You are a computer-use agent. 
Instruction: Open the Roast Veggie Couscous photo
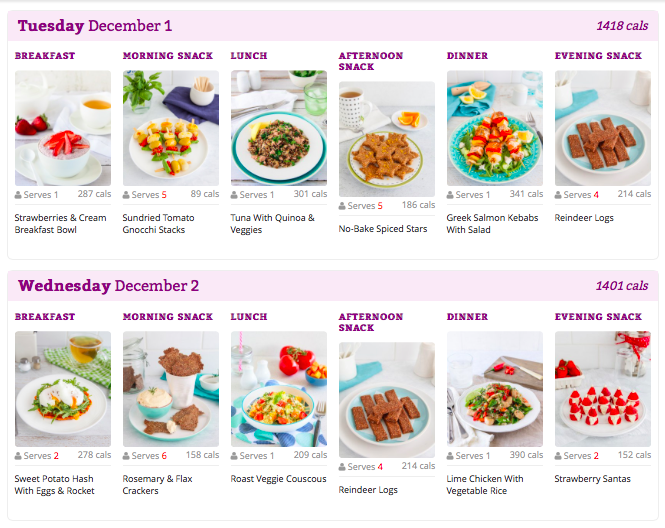279,389
